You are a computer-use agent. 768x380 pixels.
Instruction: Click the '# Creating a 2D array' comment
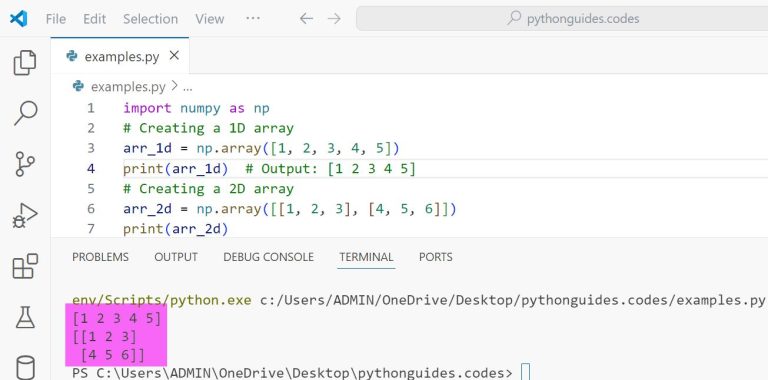coord(208,189)
